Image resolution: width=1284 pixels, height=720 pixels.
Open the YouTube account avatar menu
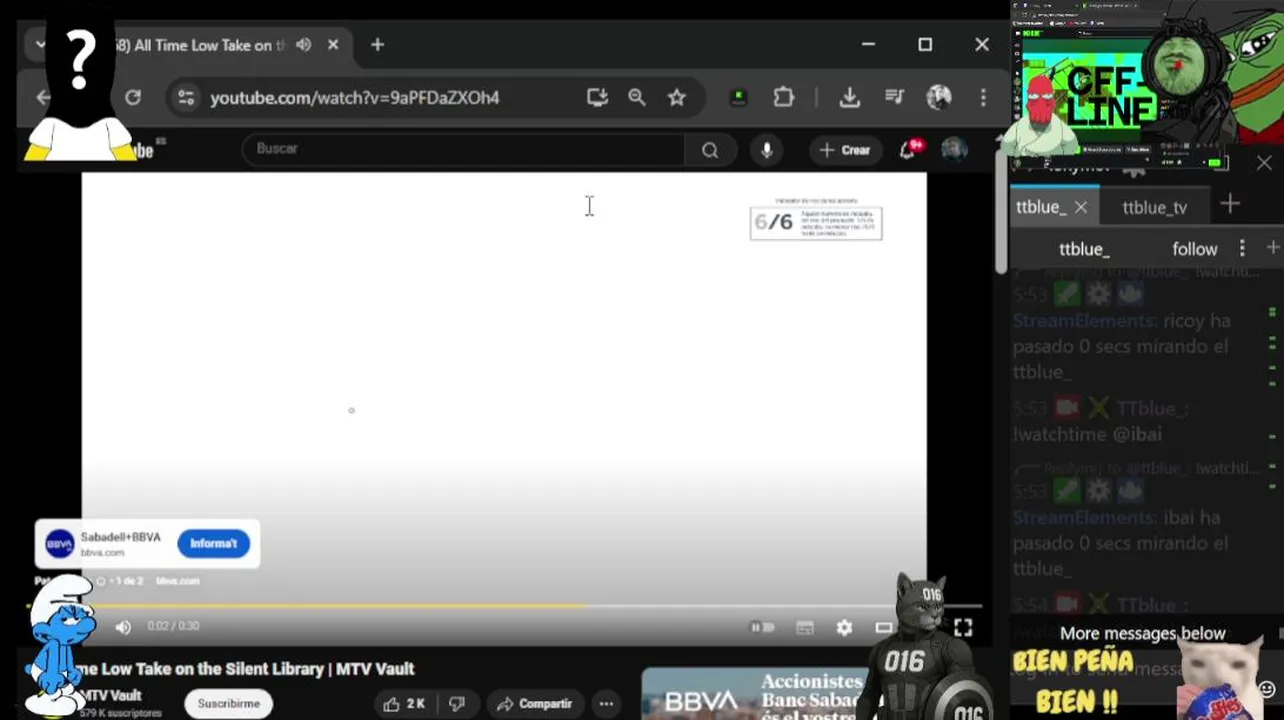tap(954, 150)
